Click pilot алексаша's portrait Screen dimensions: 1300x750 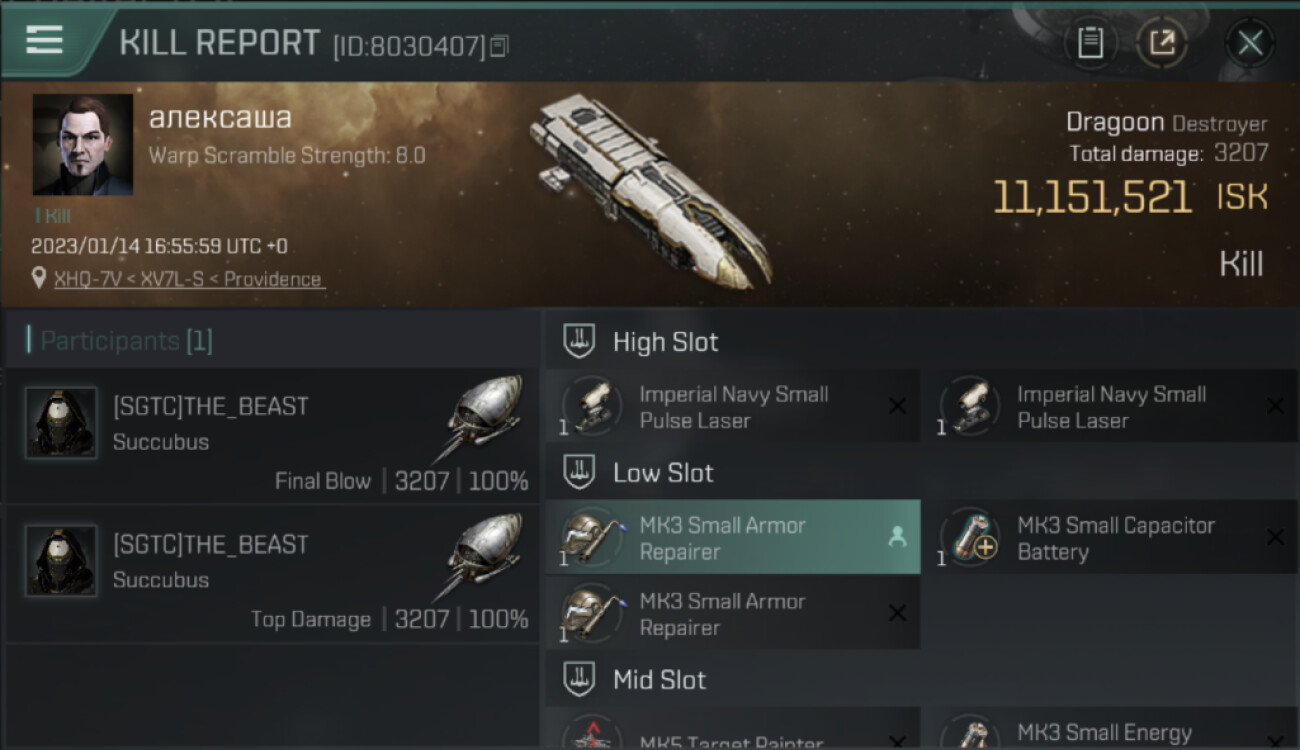pyautogui.click(x=83, y=145)
